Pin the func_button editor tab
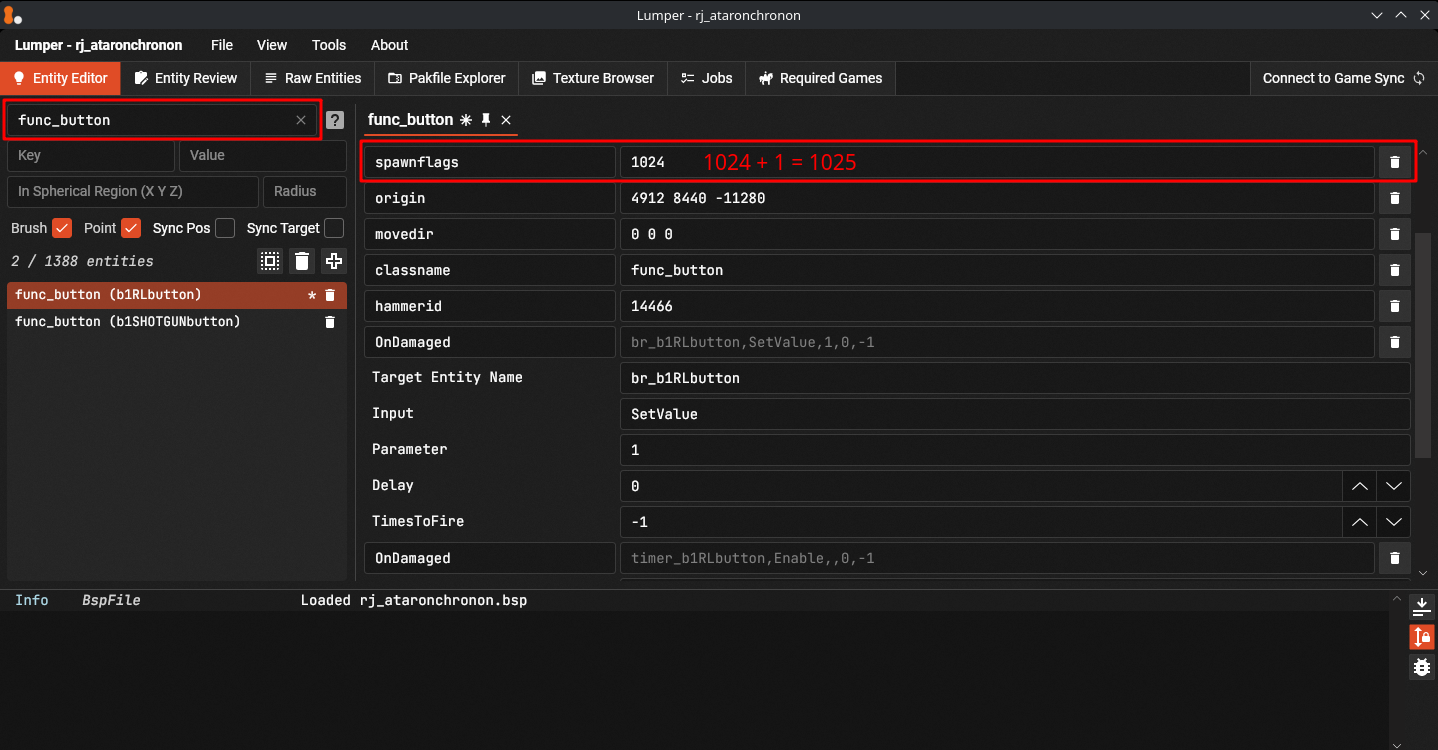This screenshot has height=750, width=1438. [x=486, y=120]
